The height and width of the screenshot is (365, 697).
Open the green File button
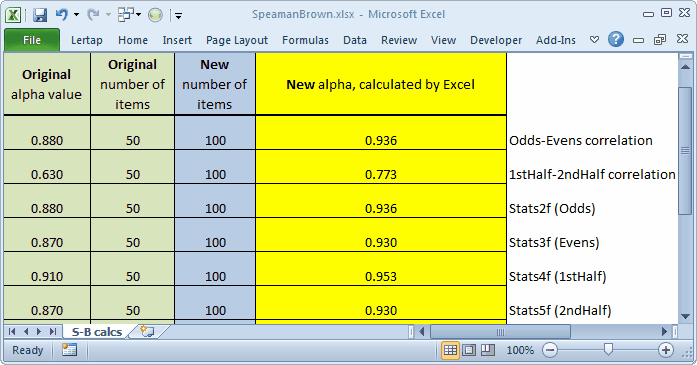pyautogui.click(x=32, y=40)
